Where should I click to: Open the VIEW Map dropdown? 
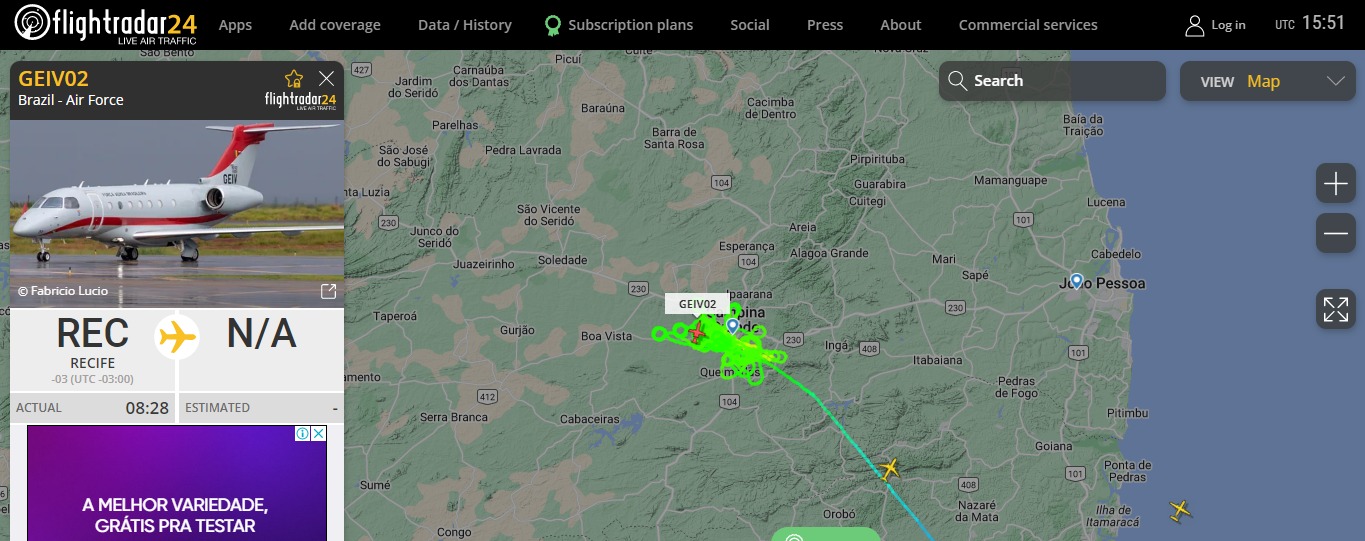pos(1268,81)
